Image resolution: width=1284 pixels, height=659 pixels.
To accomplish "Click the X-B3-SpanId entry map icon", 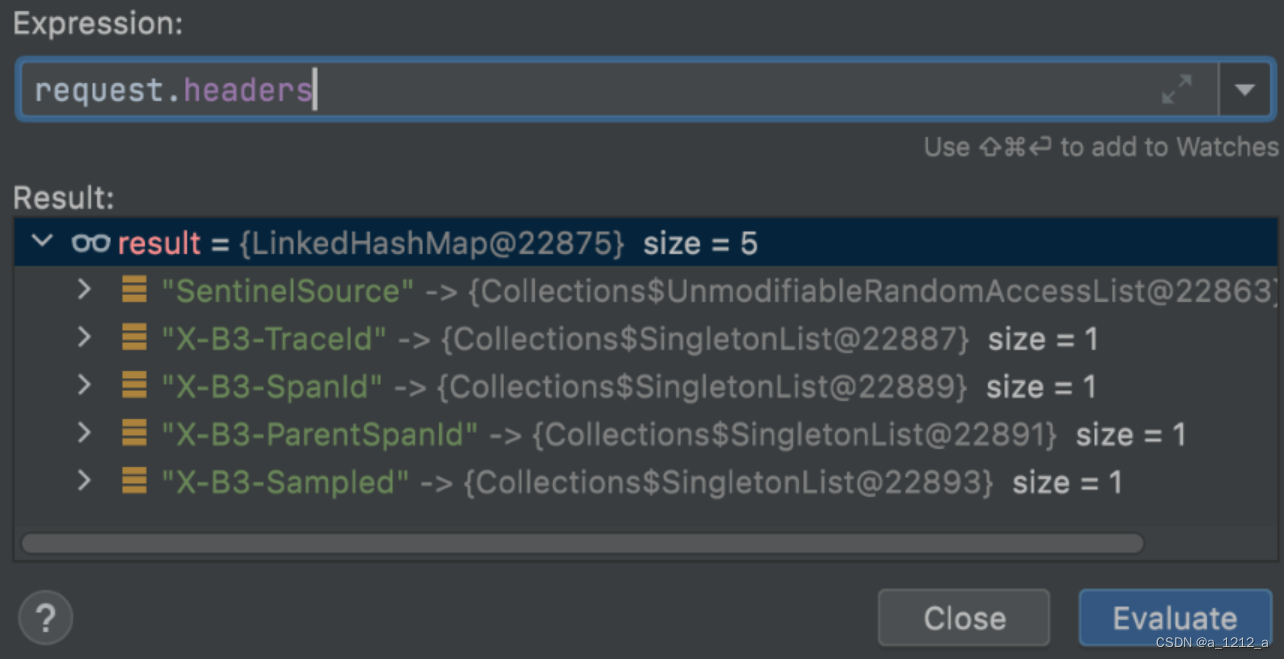I will tap(134, 386).
